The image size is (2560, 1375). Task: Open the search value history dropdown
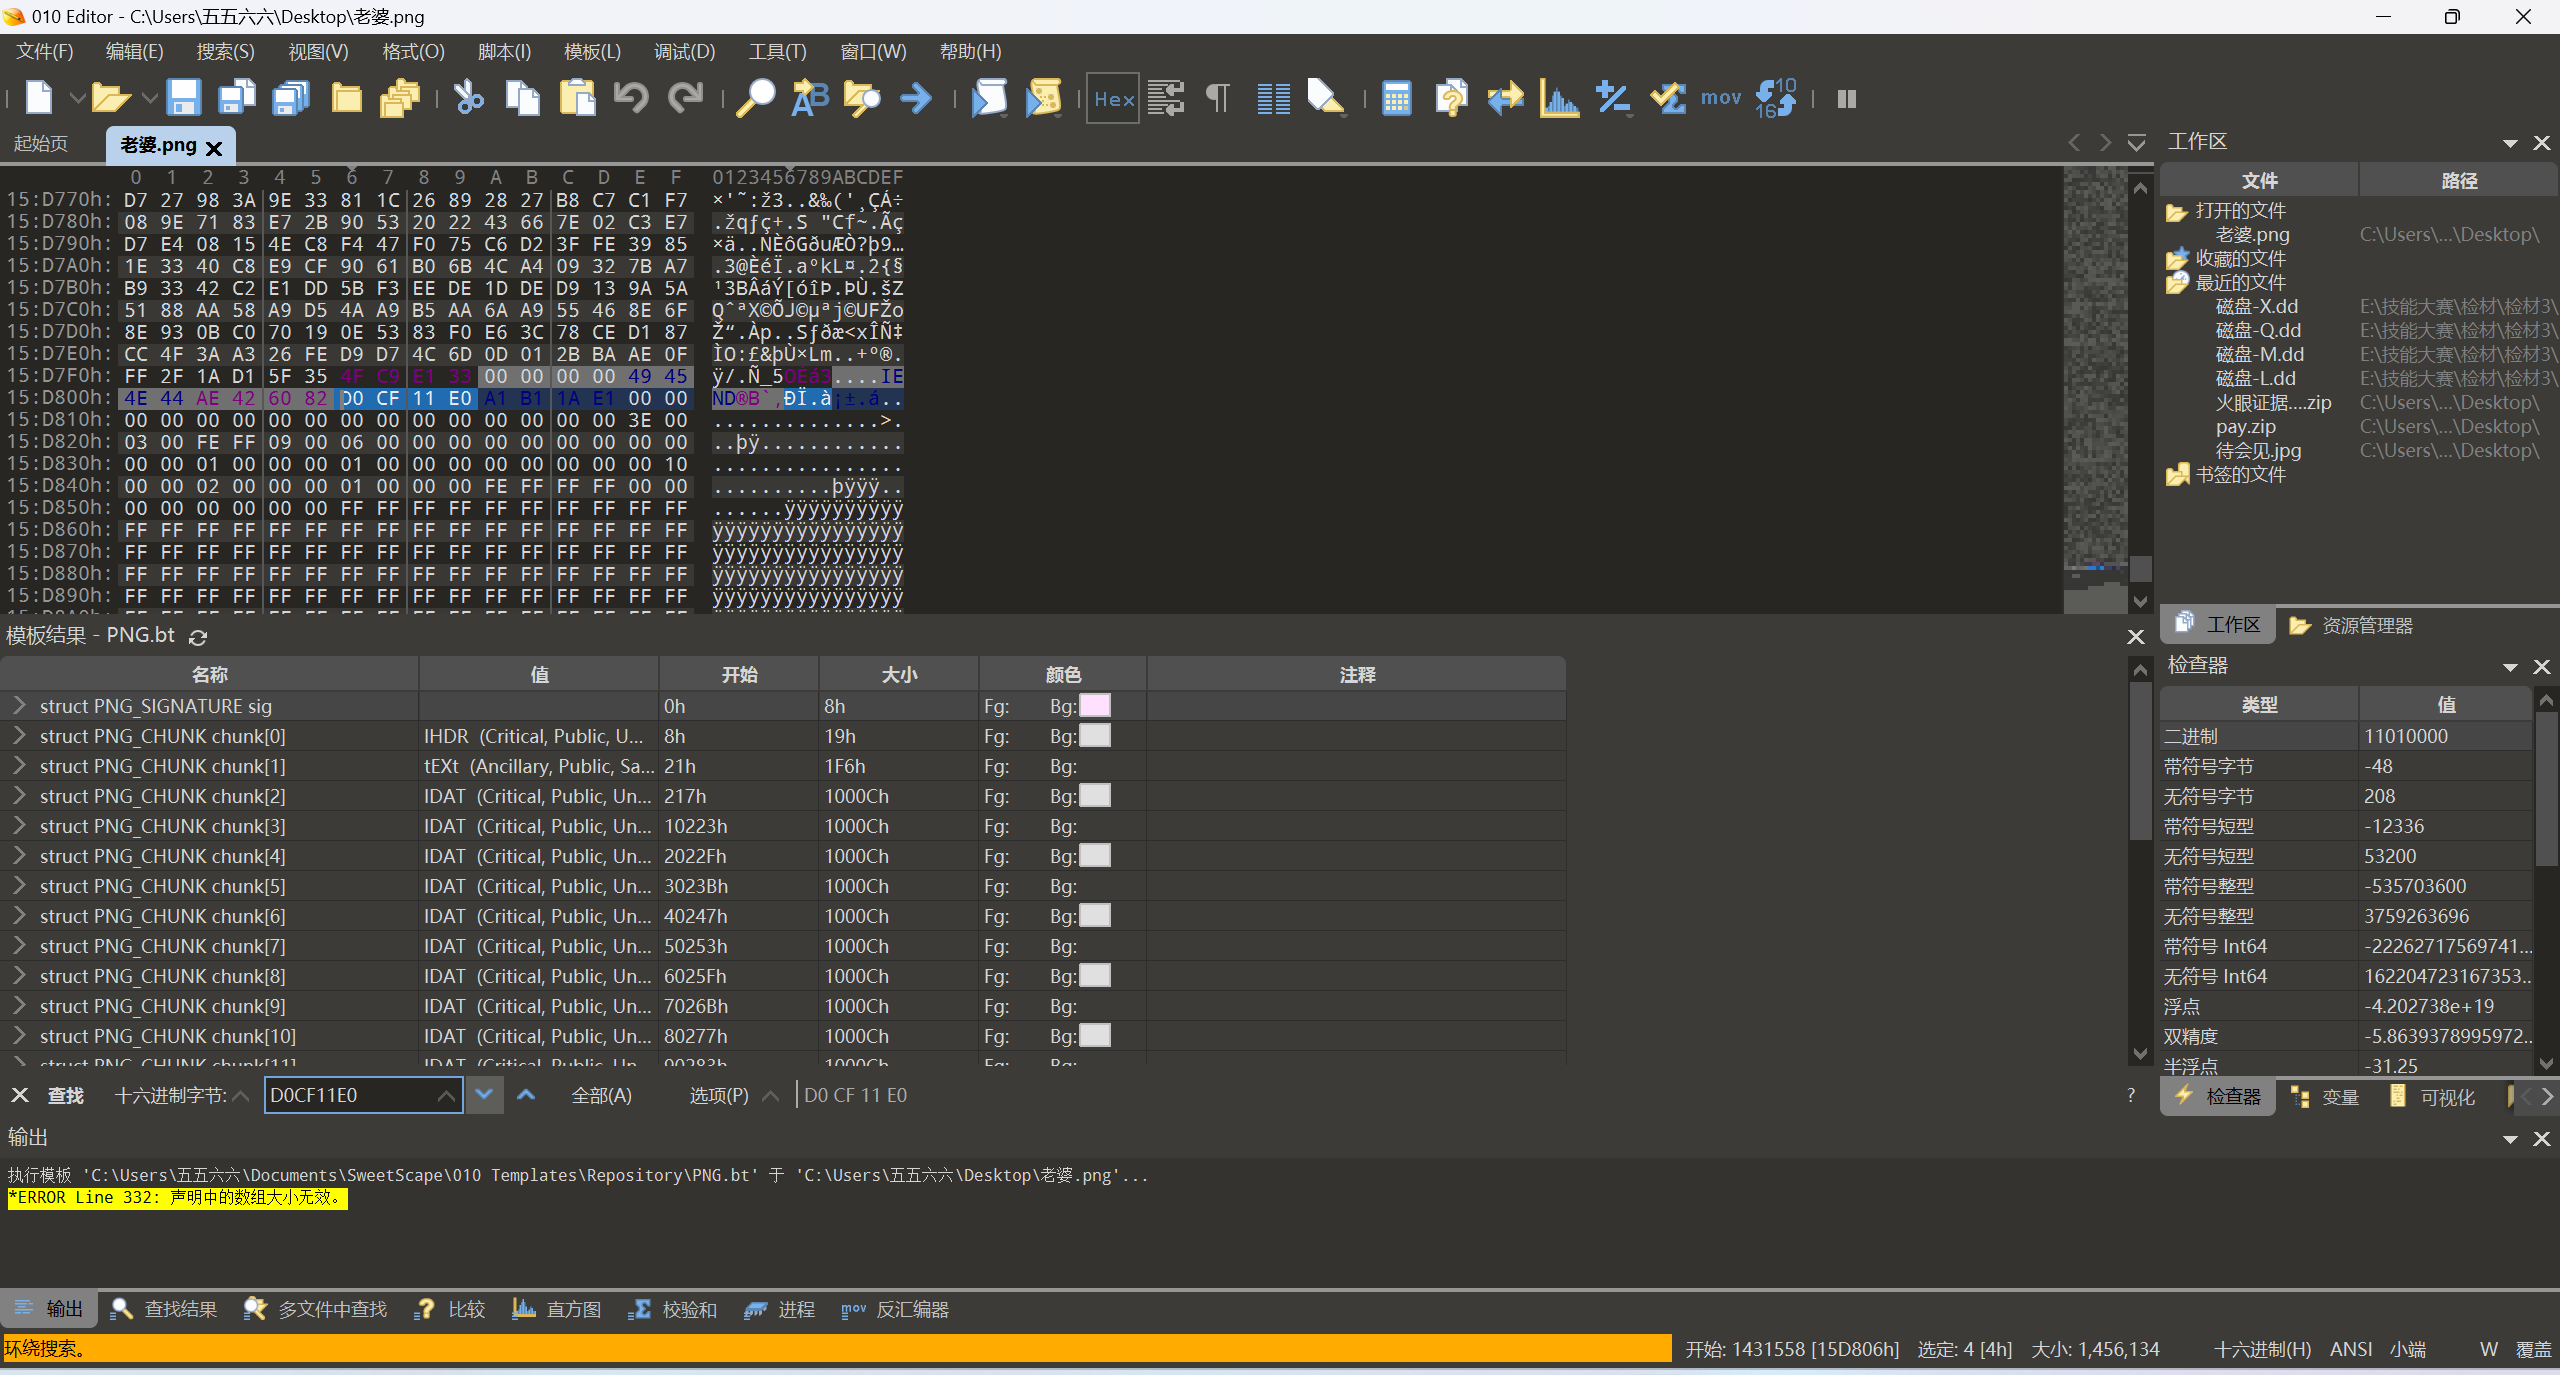click(446, 1096)
